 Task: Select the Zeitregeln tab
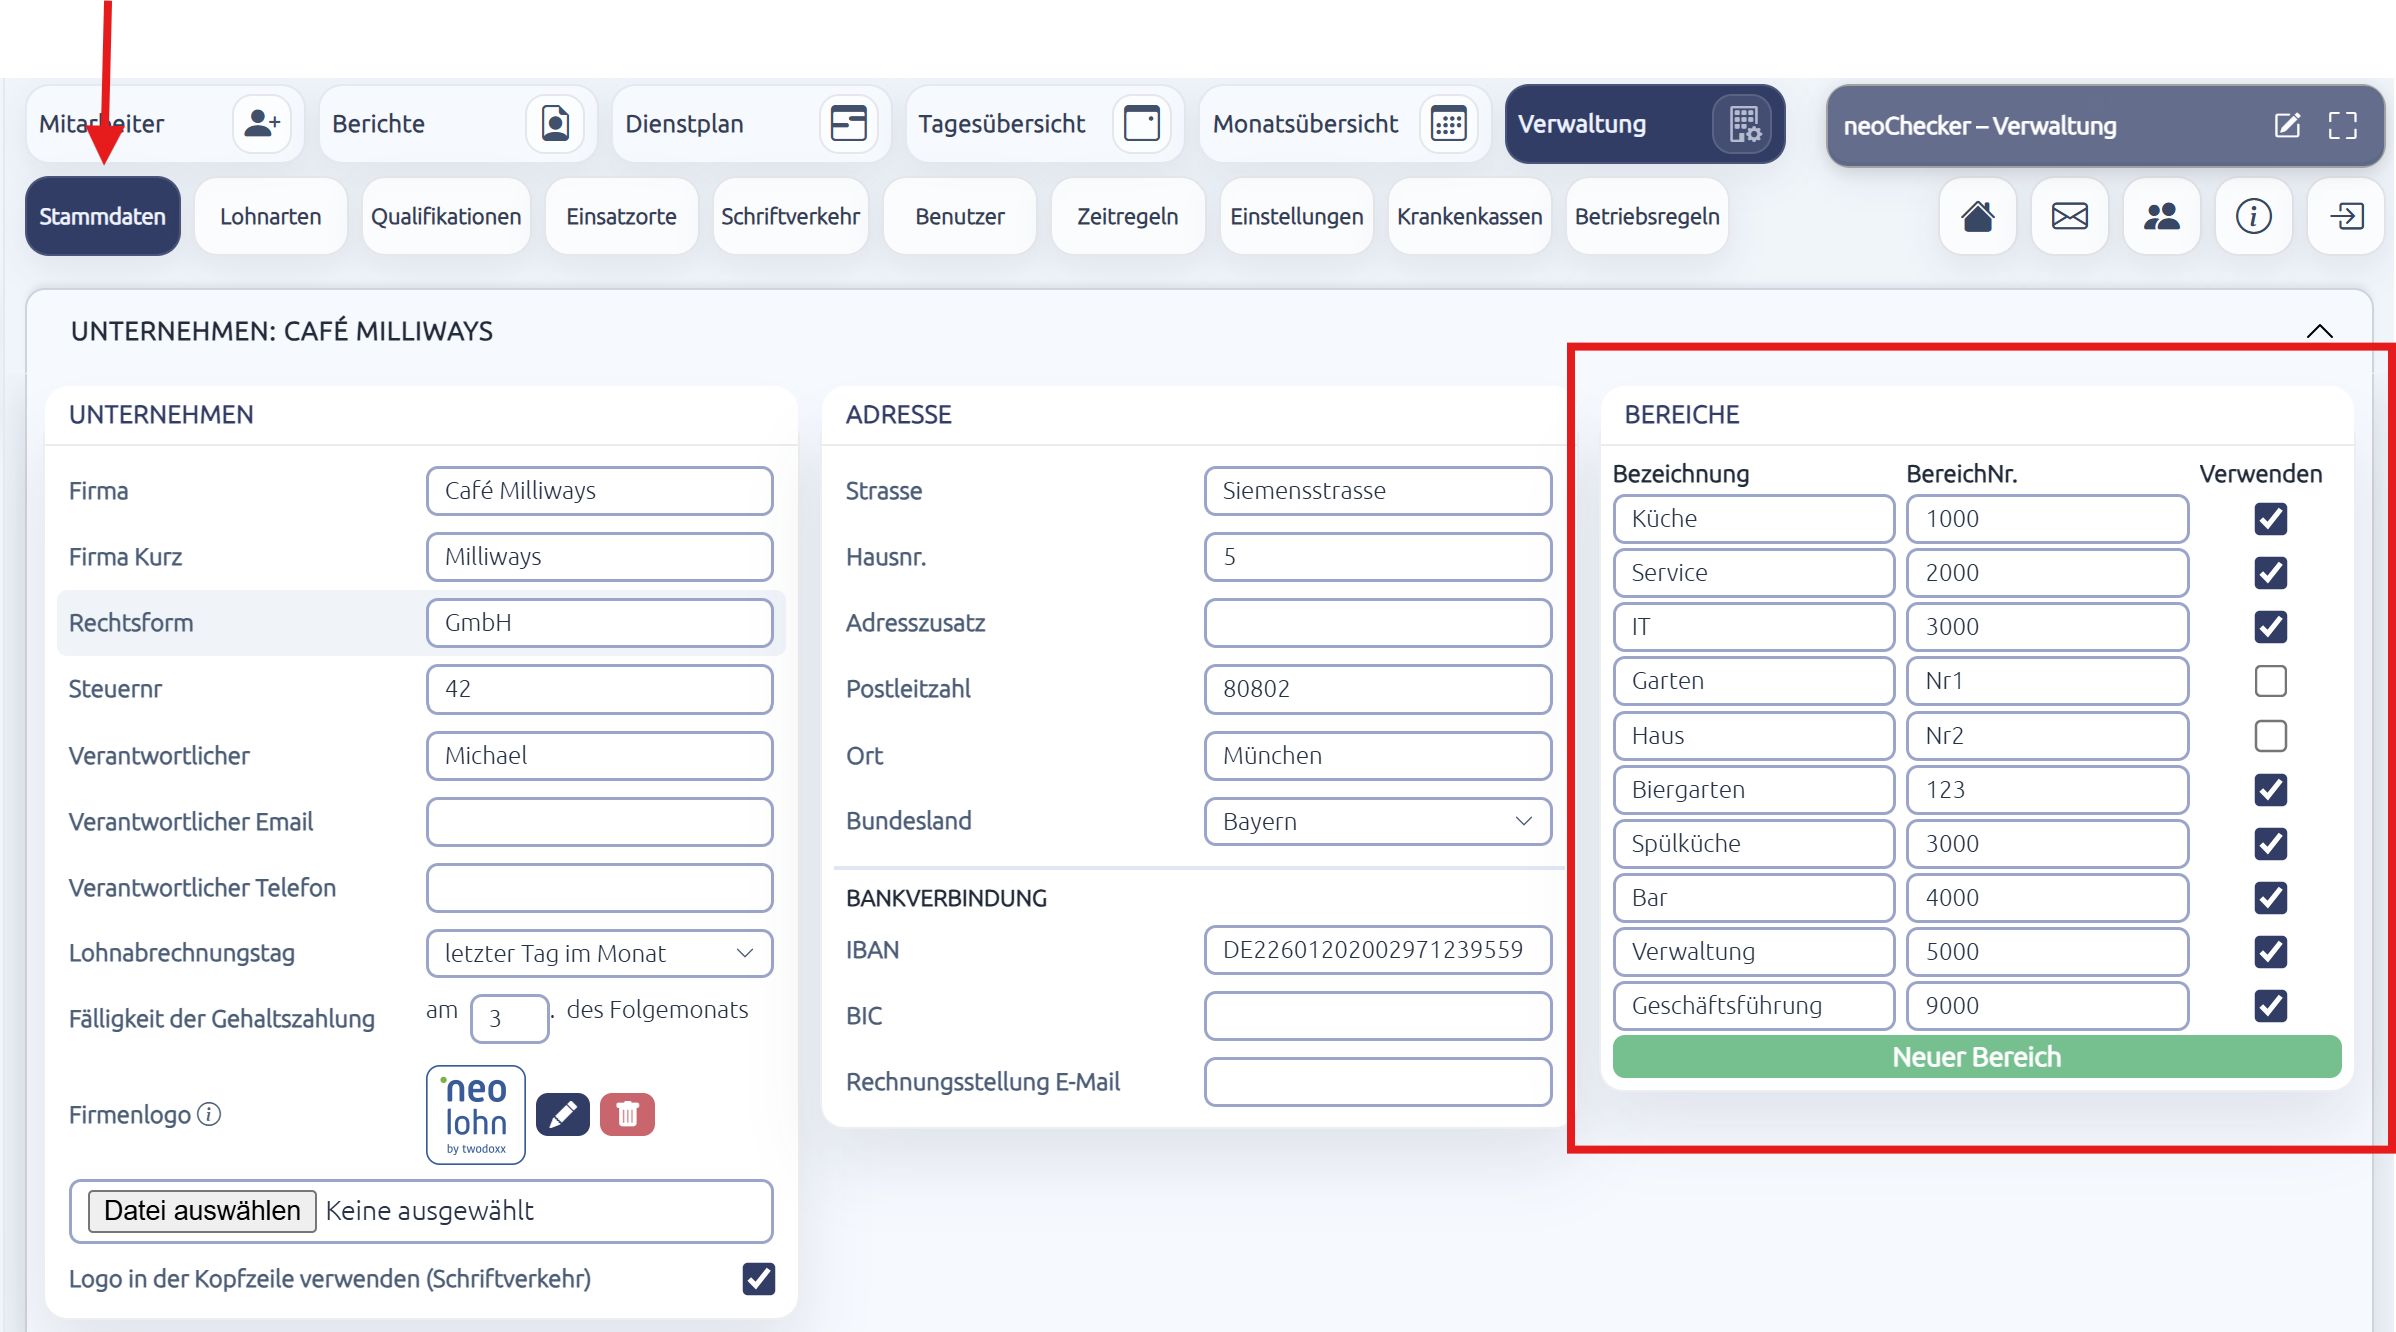pos(1127,216)
